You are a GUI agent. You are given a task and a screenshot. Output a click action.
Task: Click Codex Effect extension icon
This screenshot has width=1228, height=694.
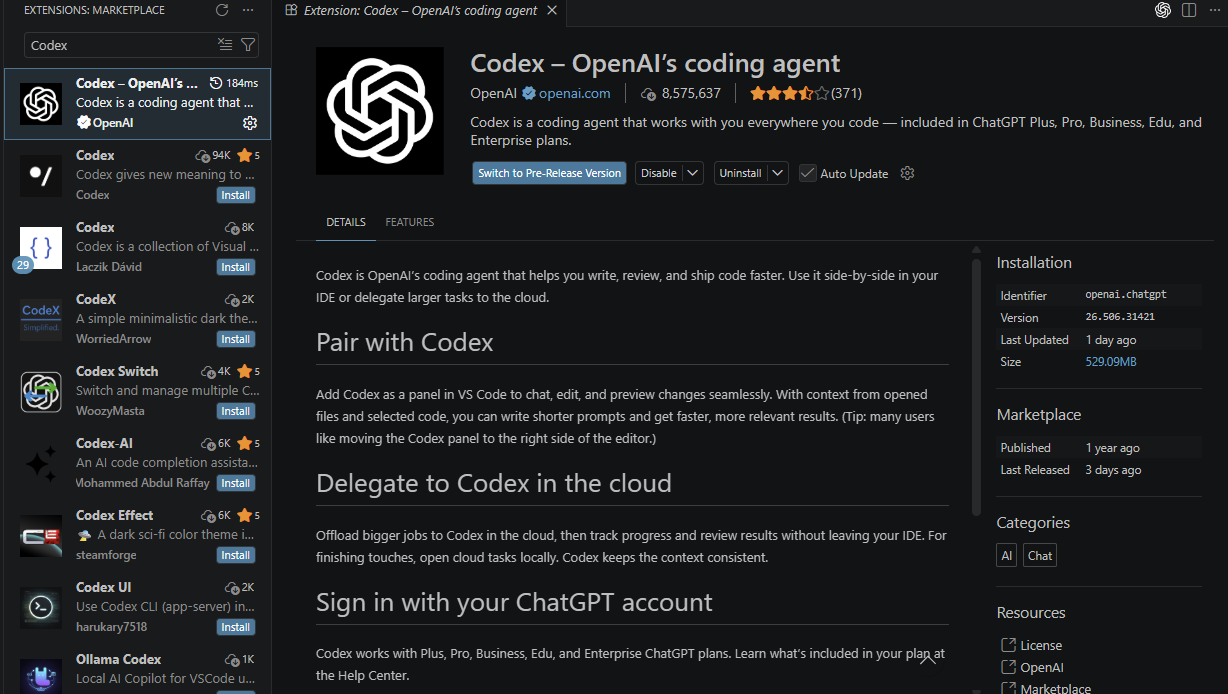point(41,535)
